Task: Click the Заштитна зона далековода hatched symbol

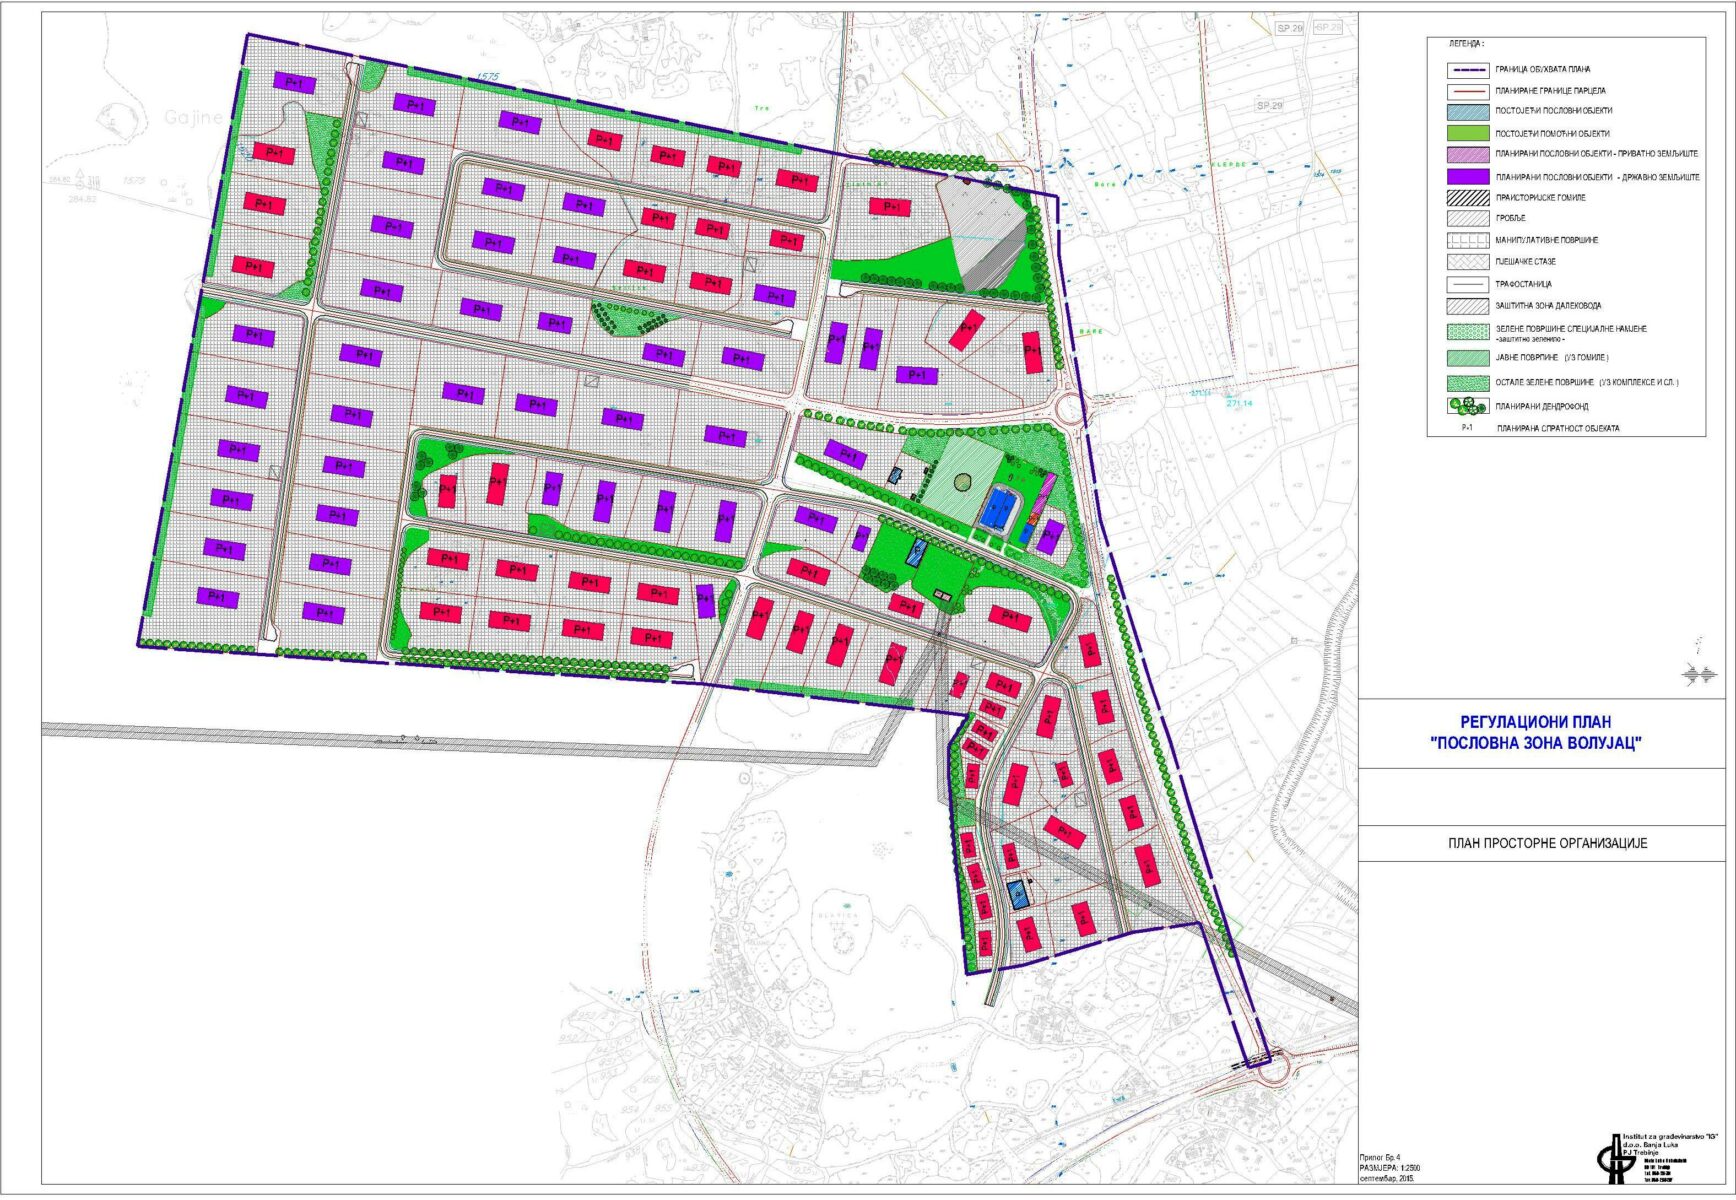Action: [1467, 306]
